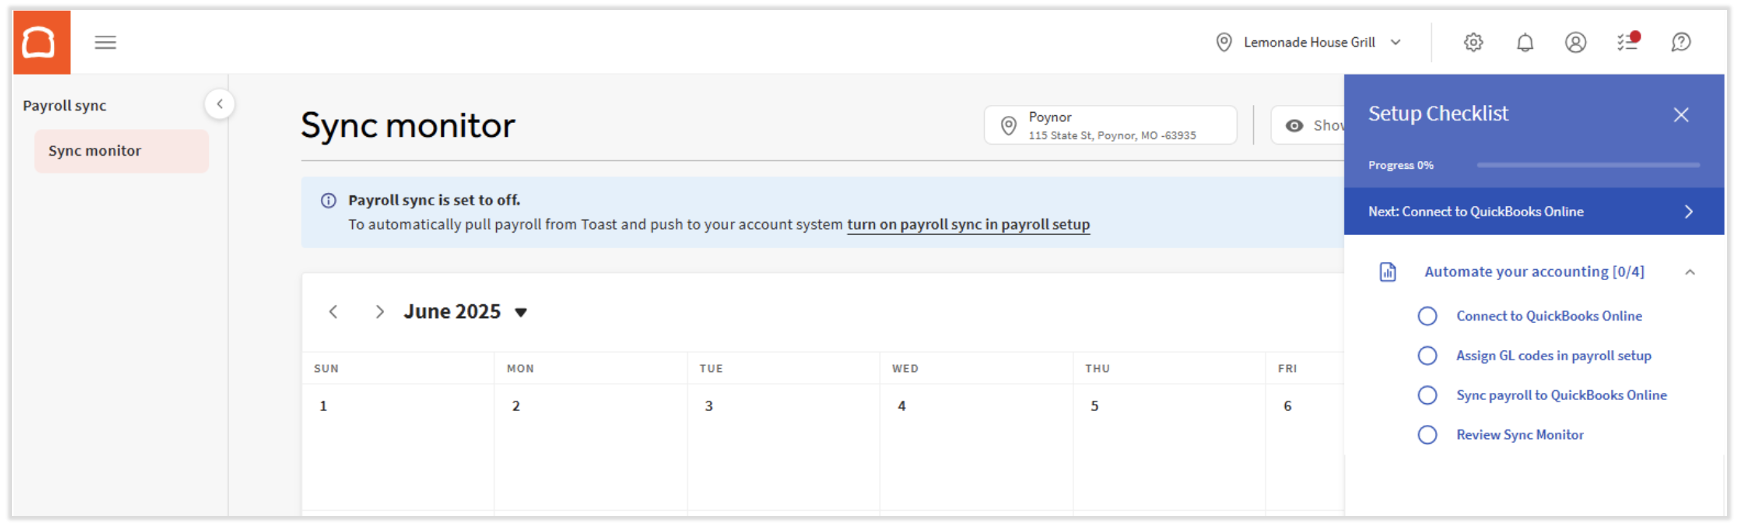Mark Assign GL codes checklist circle
This screenshot has width=1740, height=530.
pos(1427,356)
